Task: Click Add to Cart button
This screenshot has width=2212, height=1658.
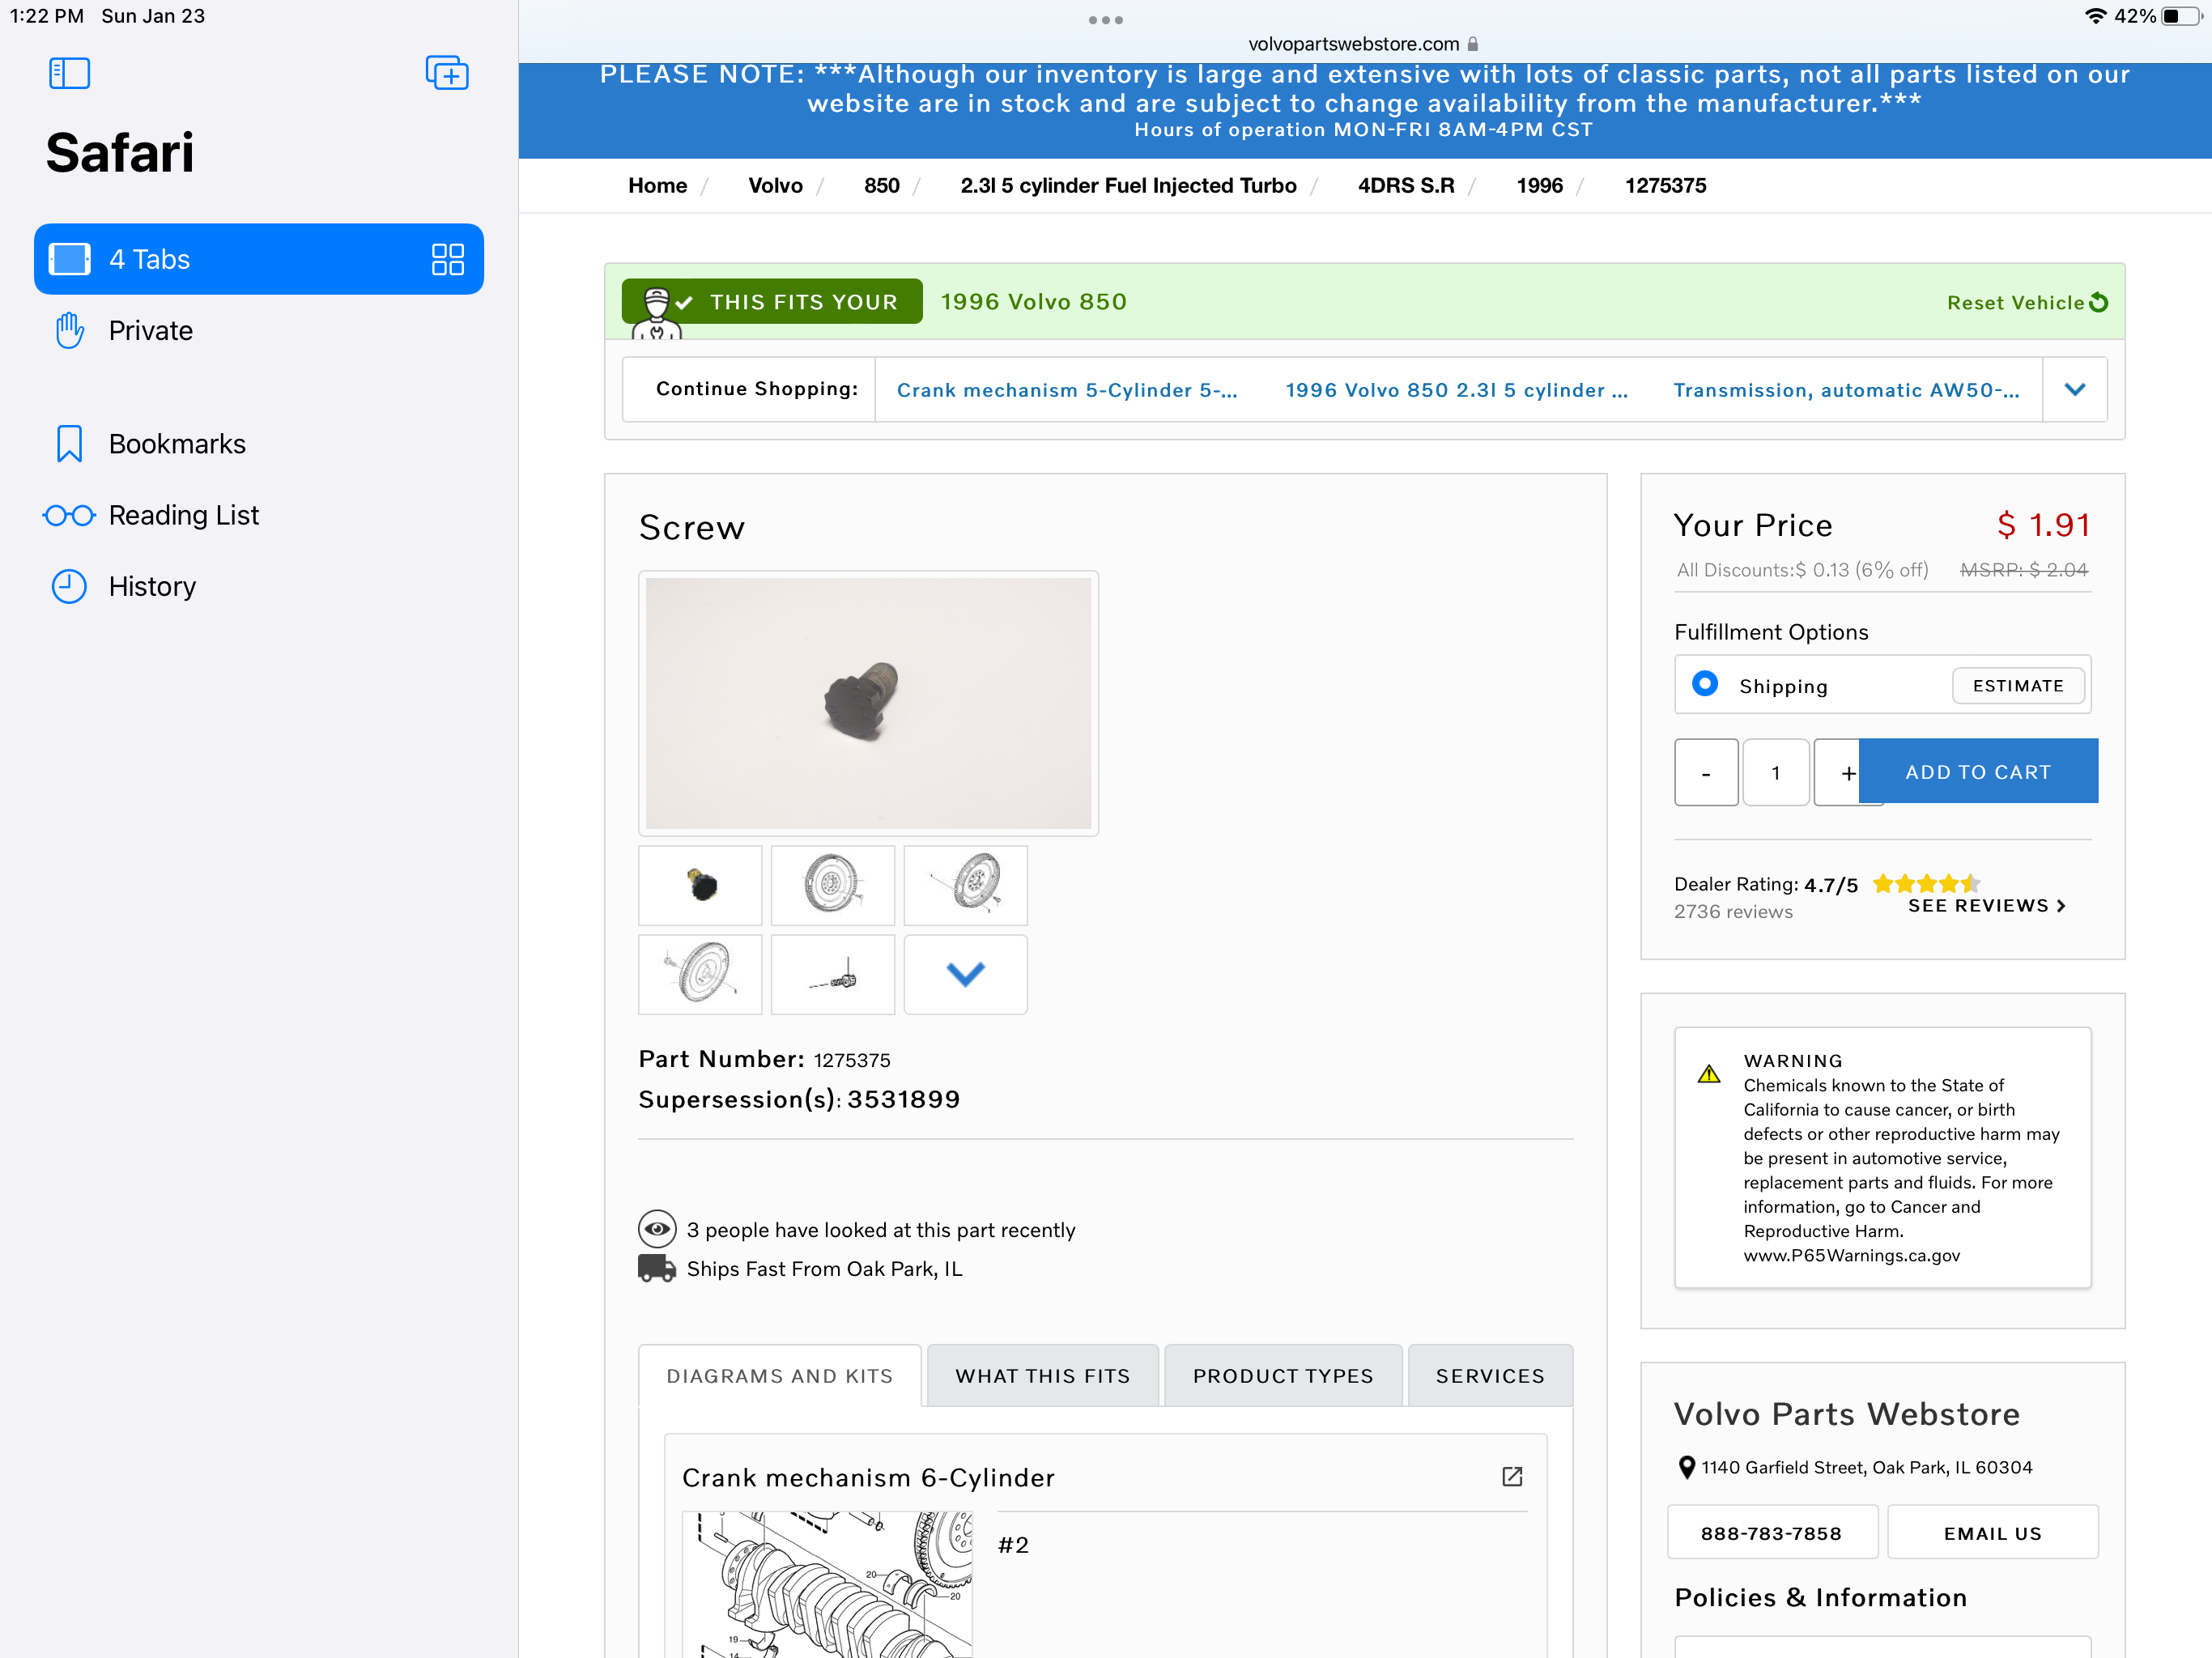Action: click(x=1977, y=772)
